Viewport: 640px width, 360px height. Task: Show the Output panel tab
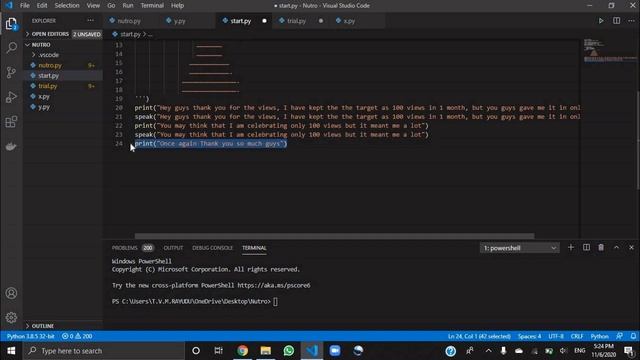pos(173,248)
